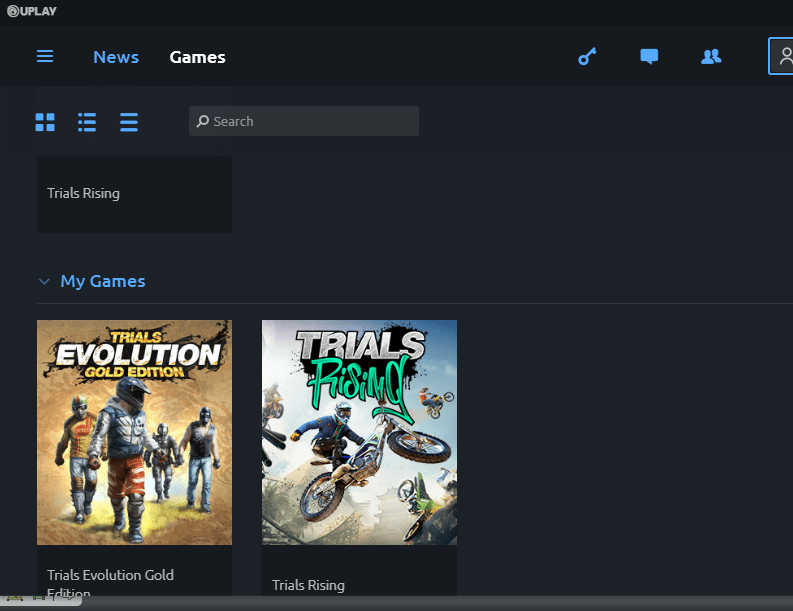
Task: Open the Trials Rising card without cover art
Action: pos(134,194)
